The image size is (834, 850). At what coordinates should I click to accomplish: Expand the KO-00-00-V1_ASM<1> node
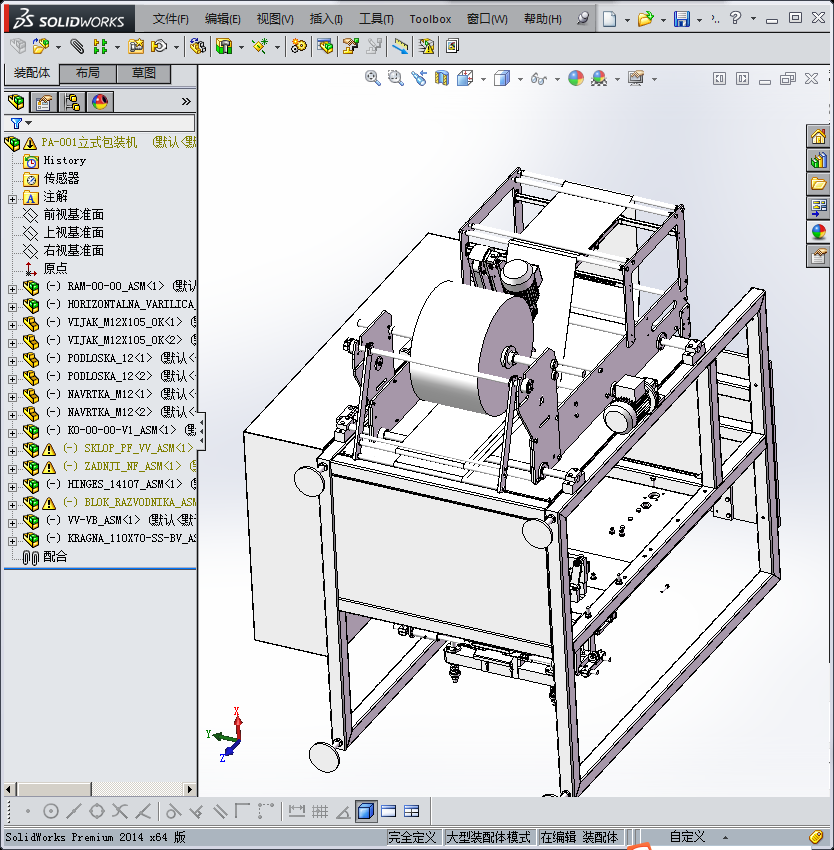coord(12,433)
